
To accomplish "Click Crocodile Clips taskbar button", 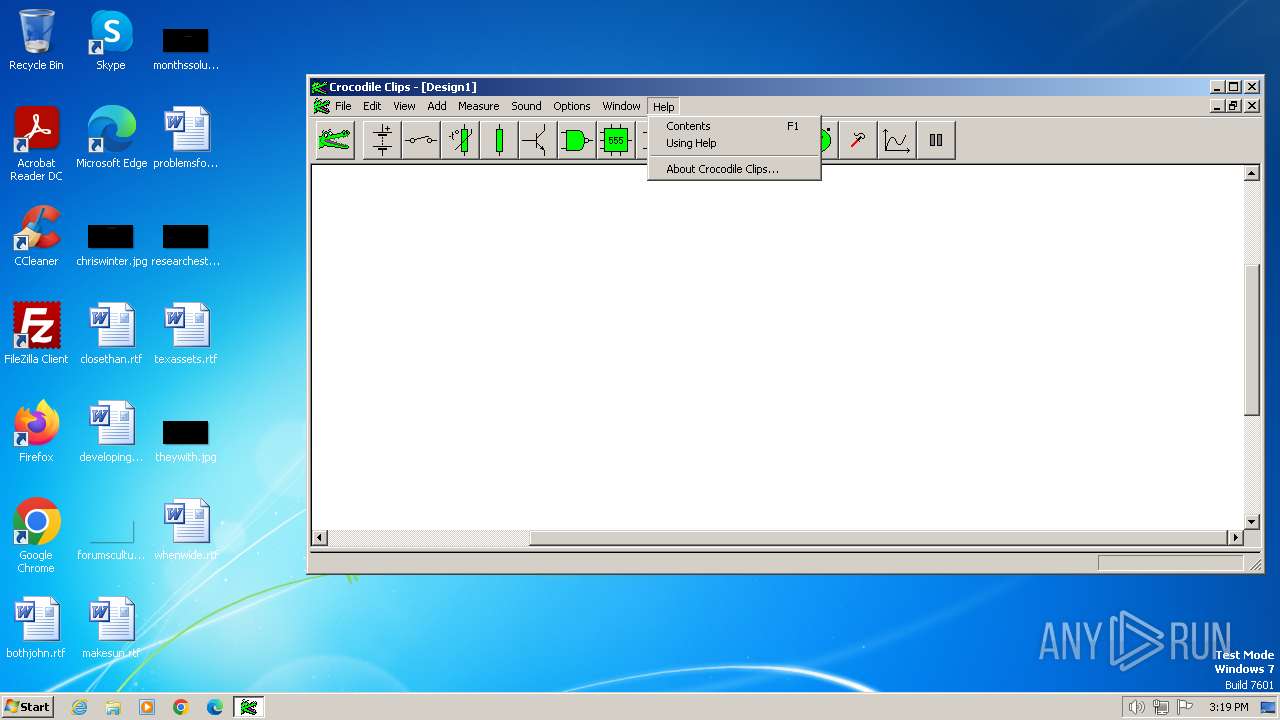I will pyautogui.click(x=249, y=707).
